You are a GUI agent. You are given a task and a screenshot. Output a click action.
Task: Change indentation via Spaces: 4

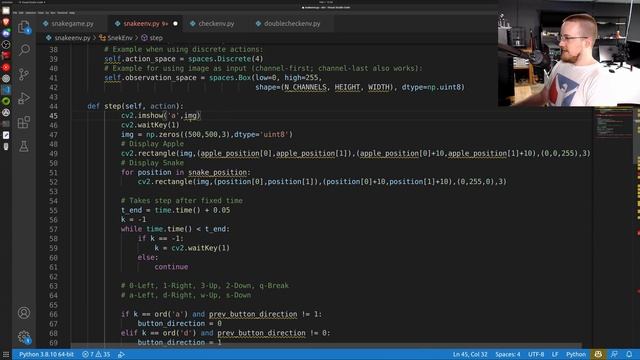coord(508,354)
